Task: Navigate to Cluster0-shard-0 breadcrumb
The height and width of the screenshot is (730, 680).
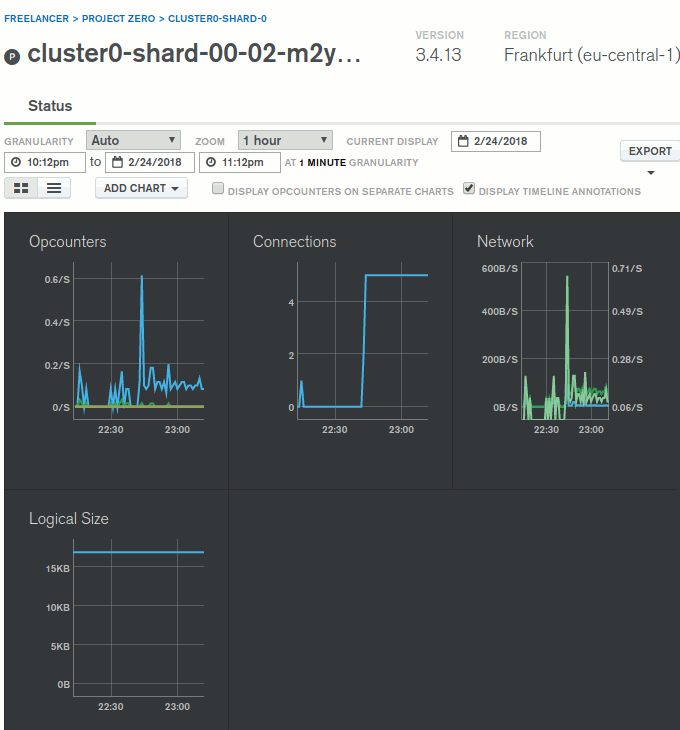Action: pos(217,19)
